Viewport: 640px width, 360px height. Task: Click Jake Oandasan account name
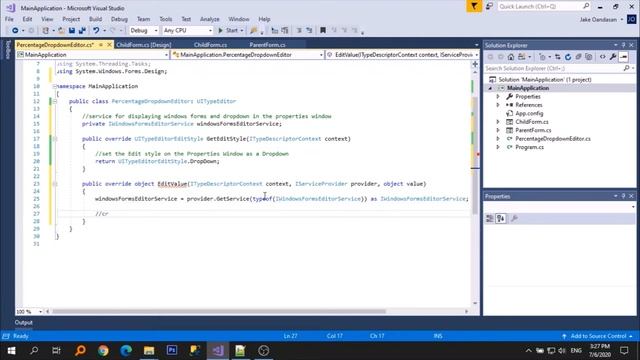pos(598,20)
